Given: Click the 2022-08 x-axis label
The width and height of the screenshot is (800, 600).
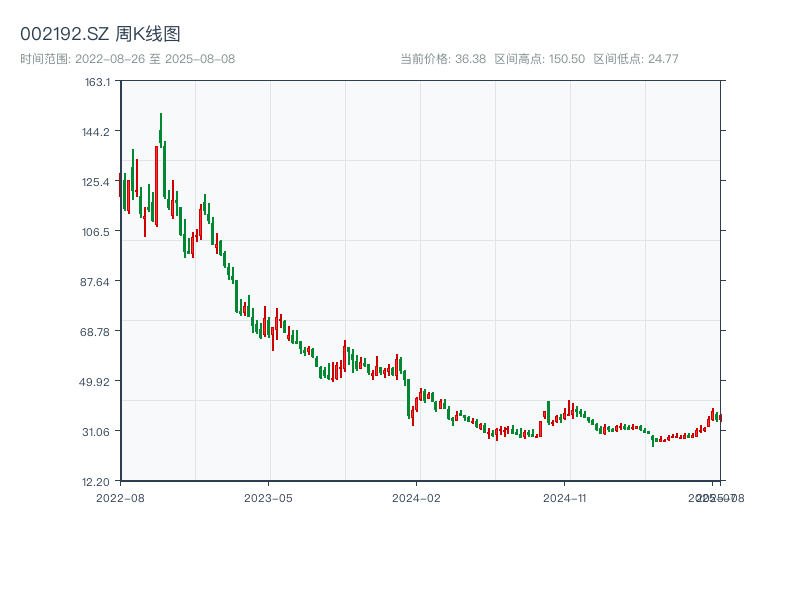Looking at the screenshot, I should 122,496.
